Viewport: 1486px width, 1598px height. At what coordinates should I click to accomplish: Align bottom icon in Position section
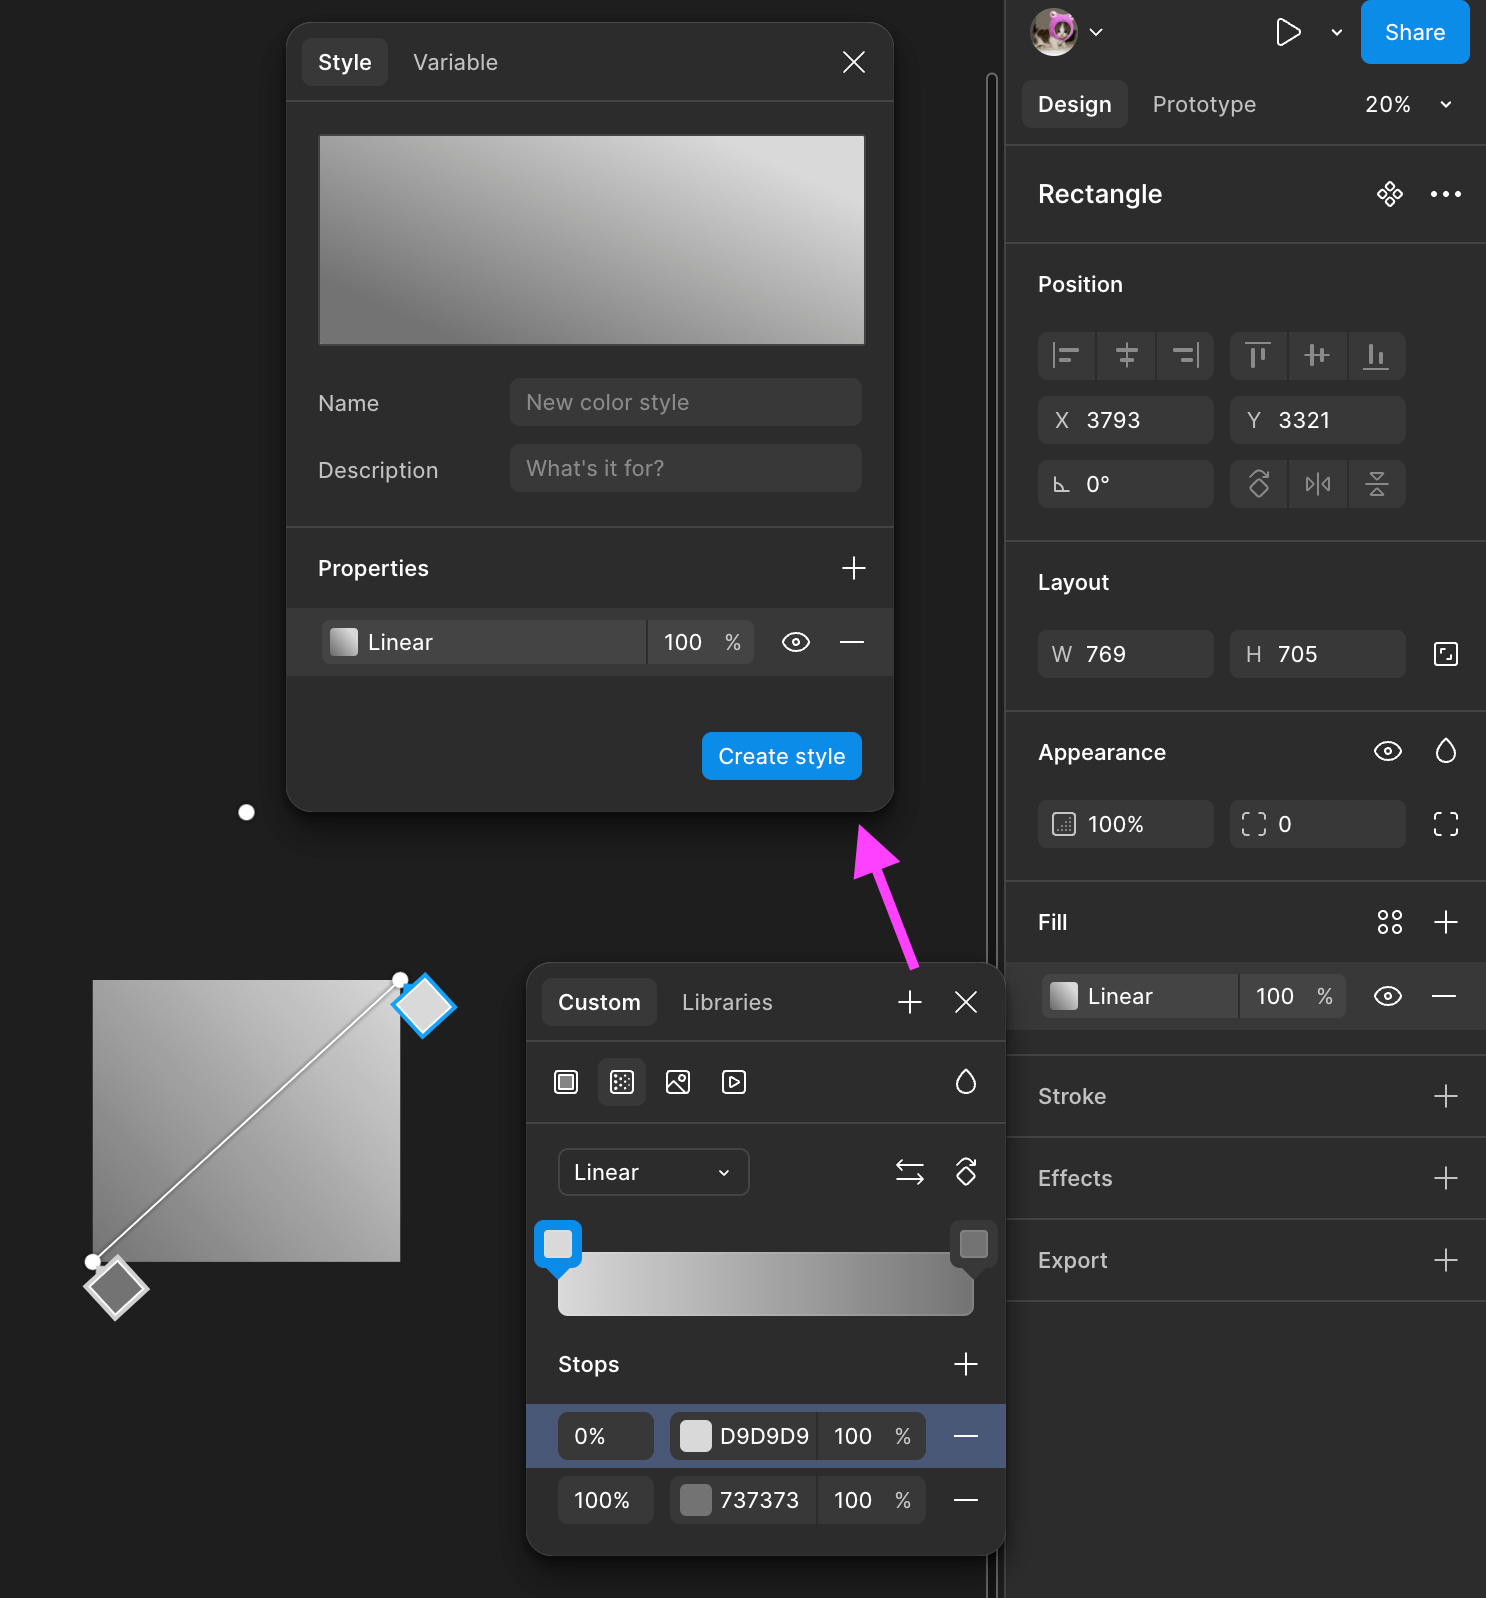click(x=1377, y=356)
